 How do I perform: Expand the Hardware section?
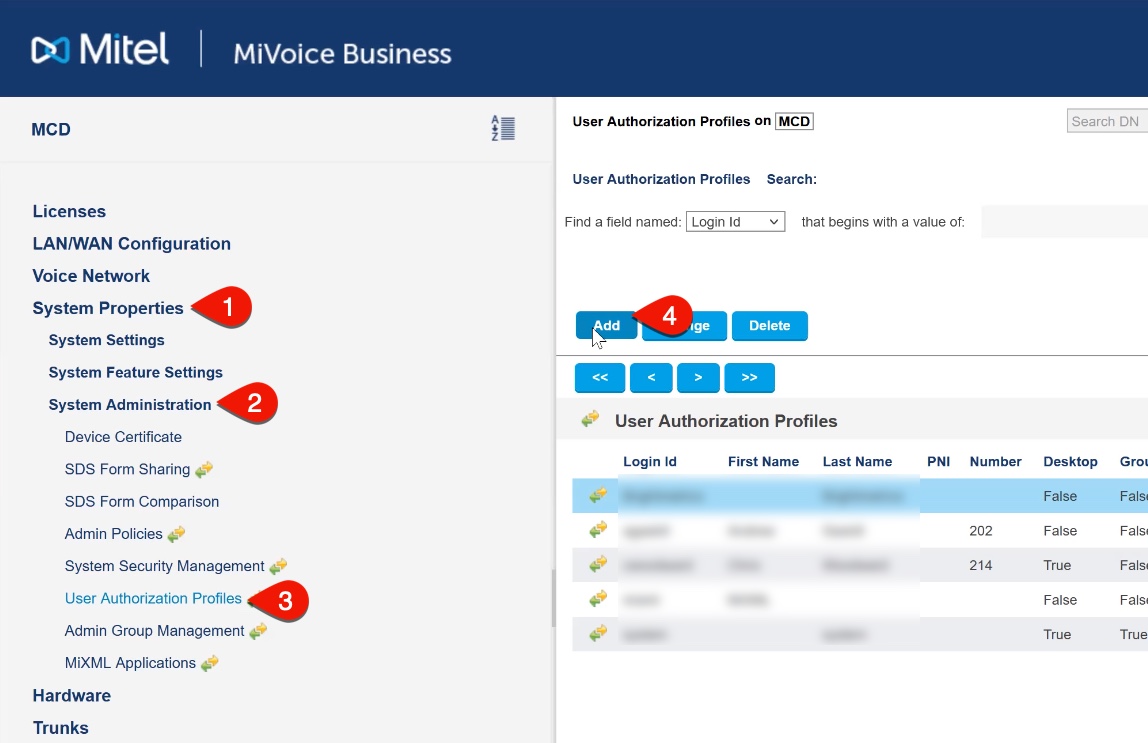coord(71,695)
